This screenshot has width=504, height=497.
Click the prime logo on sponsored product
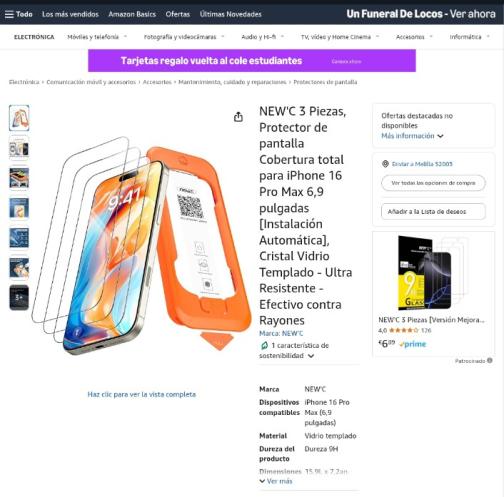point(413,344)
